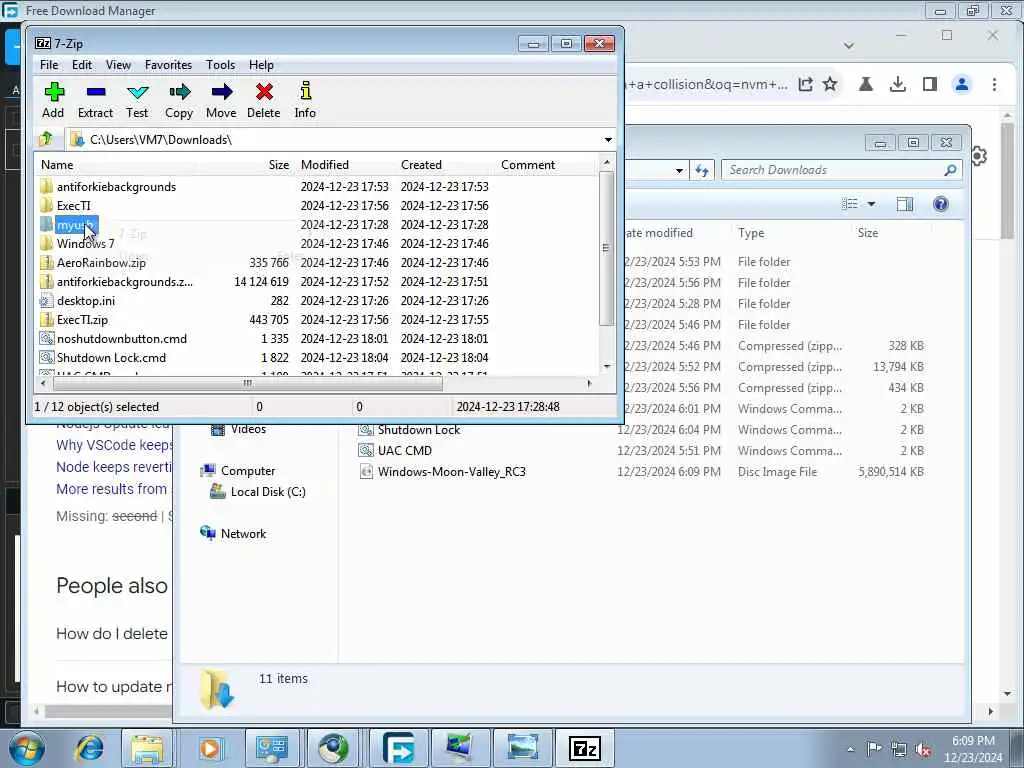This screenshot has width=1024, height=768.
Task: Select the UAC CMD file in Explorer
Action: click(x=404, y=451)
